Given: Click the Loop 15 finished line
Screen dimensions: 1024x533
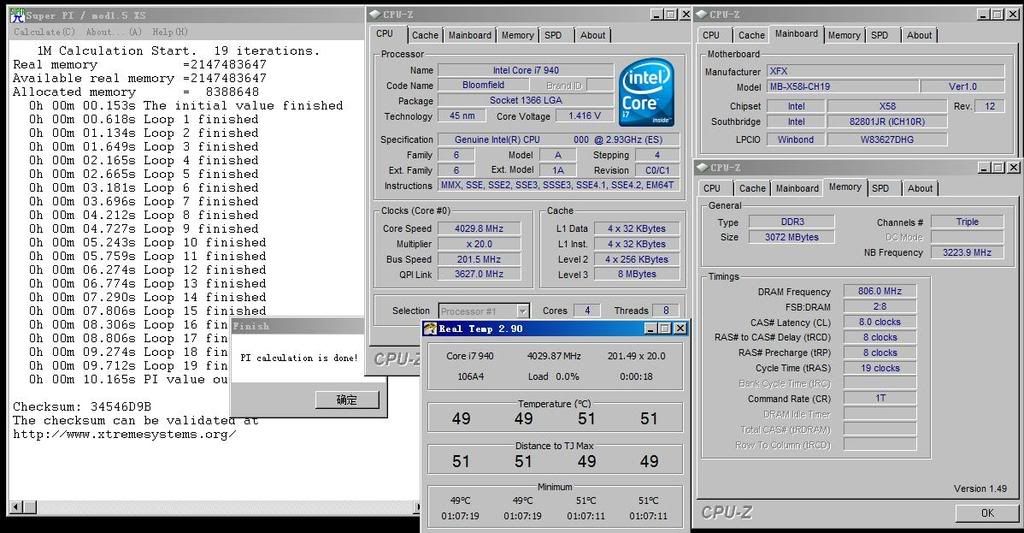Looking at the screenshot, I should 148,311.
